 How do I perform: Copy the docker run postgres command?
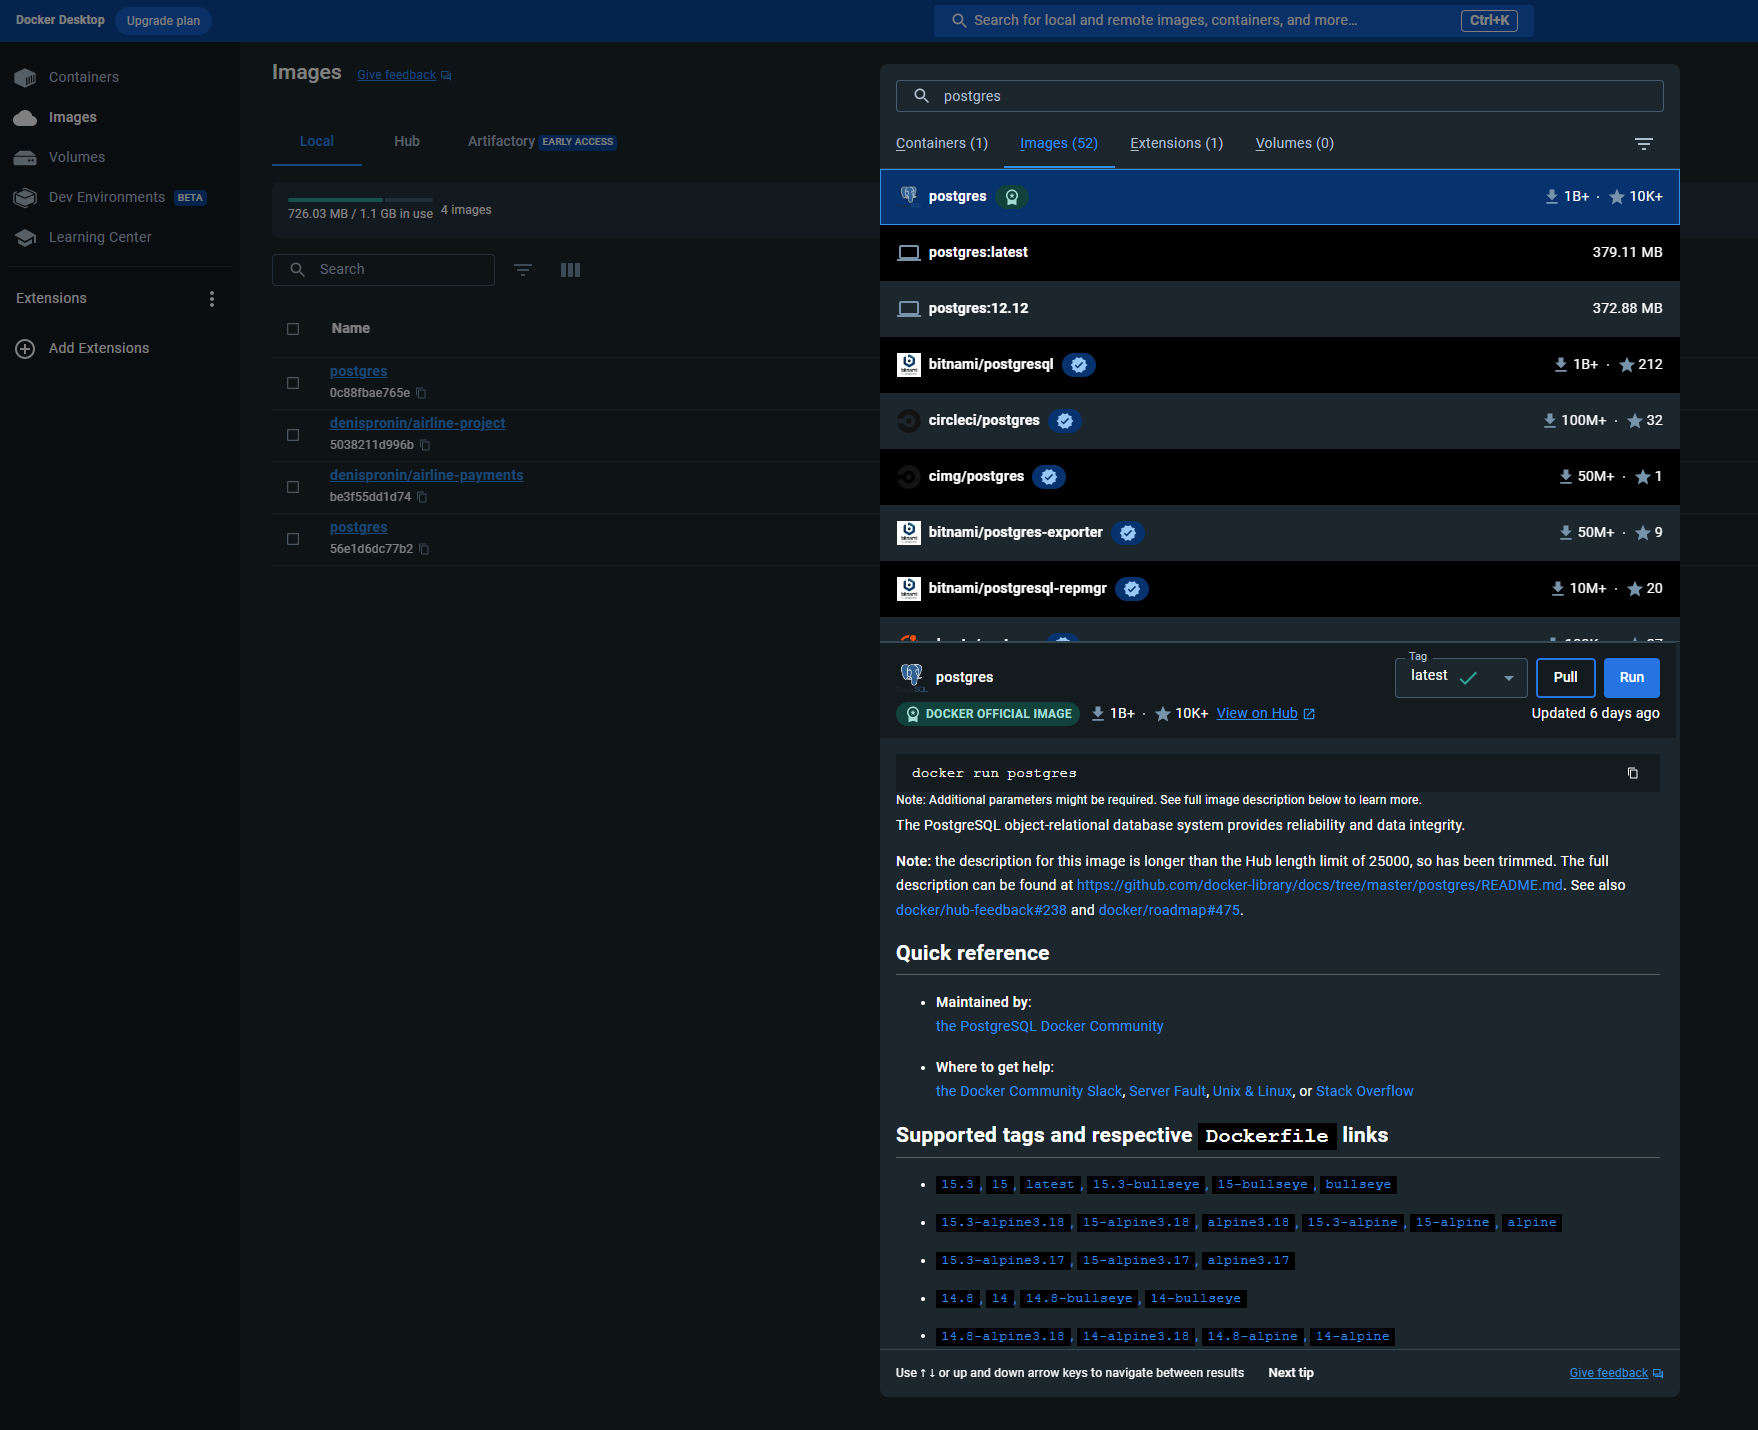tap(1633, 773)
